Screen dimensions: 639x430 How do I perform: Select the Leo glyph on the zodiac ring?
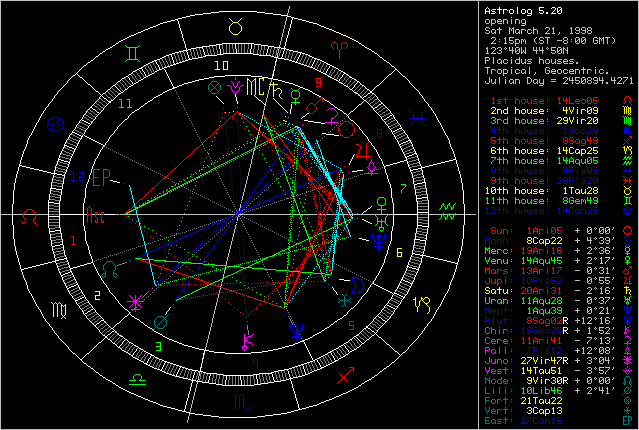[30, 217]
